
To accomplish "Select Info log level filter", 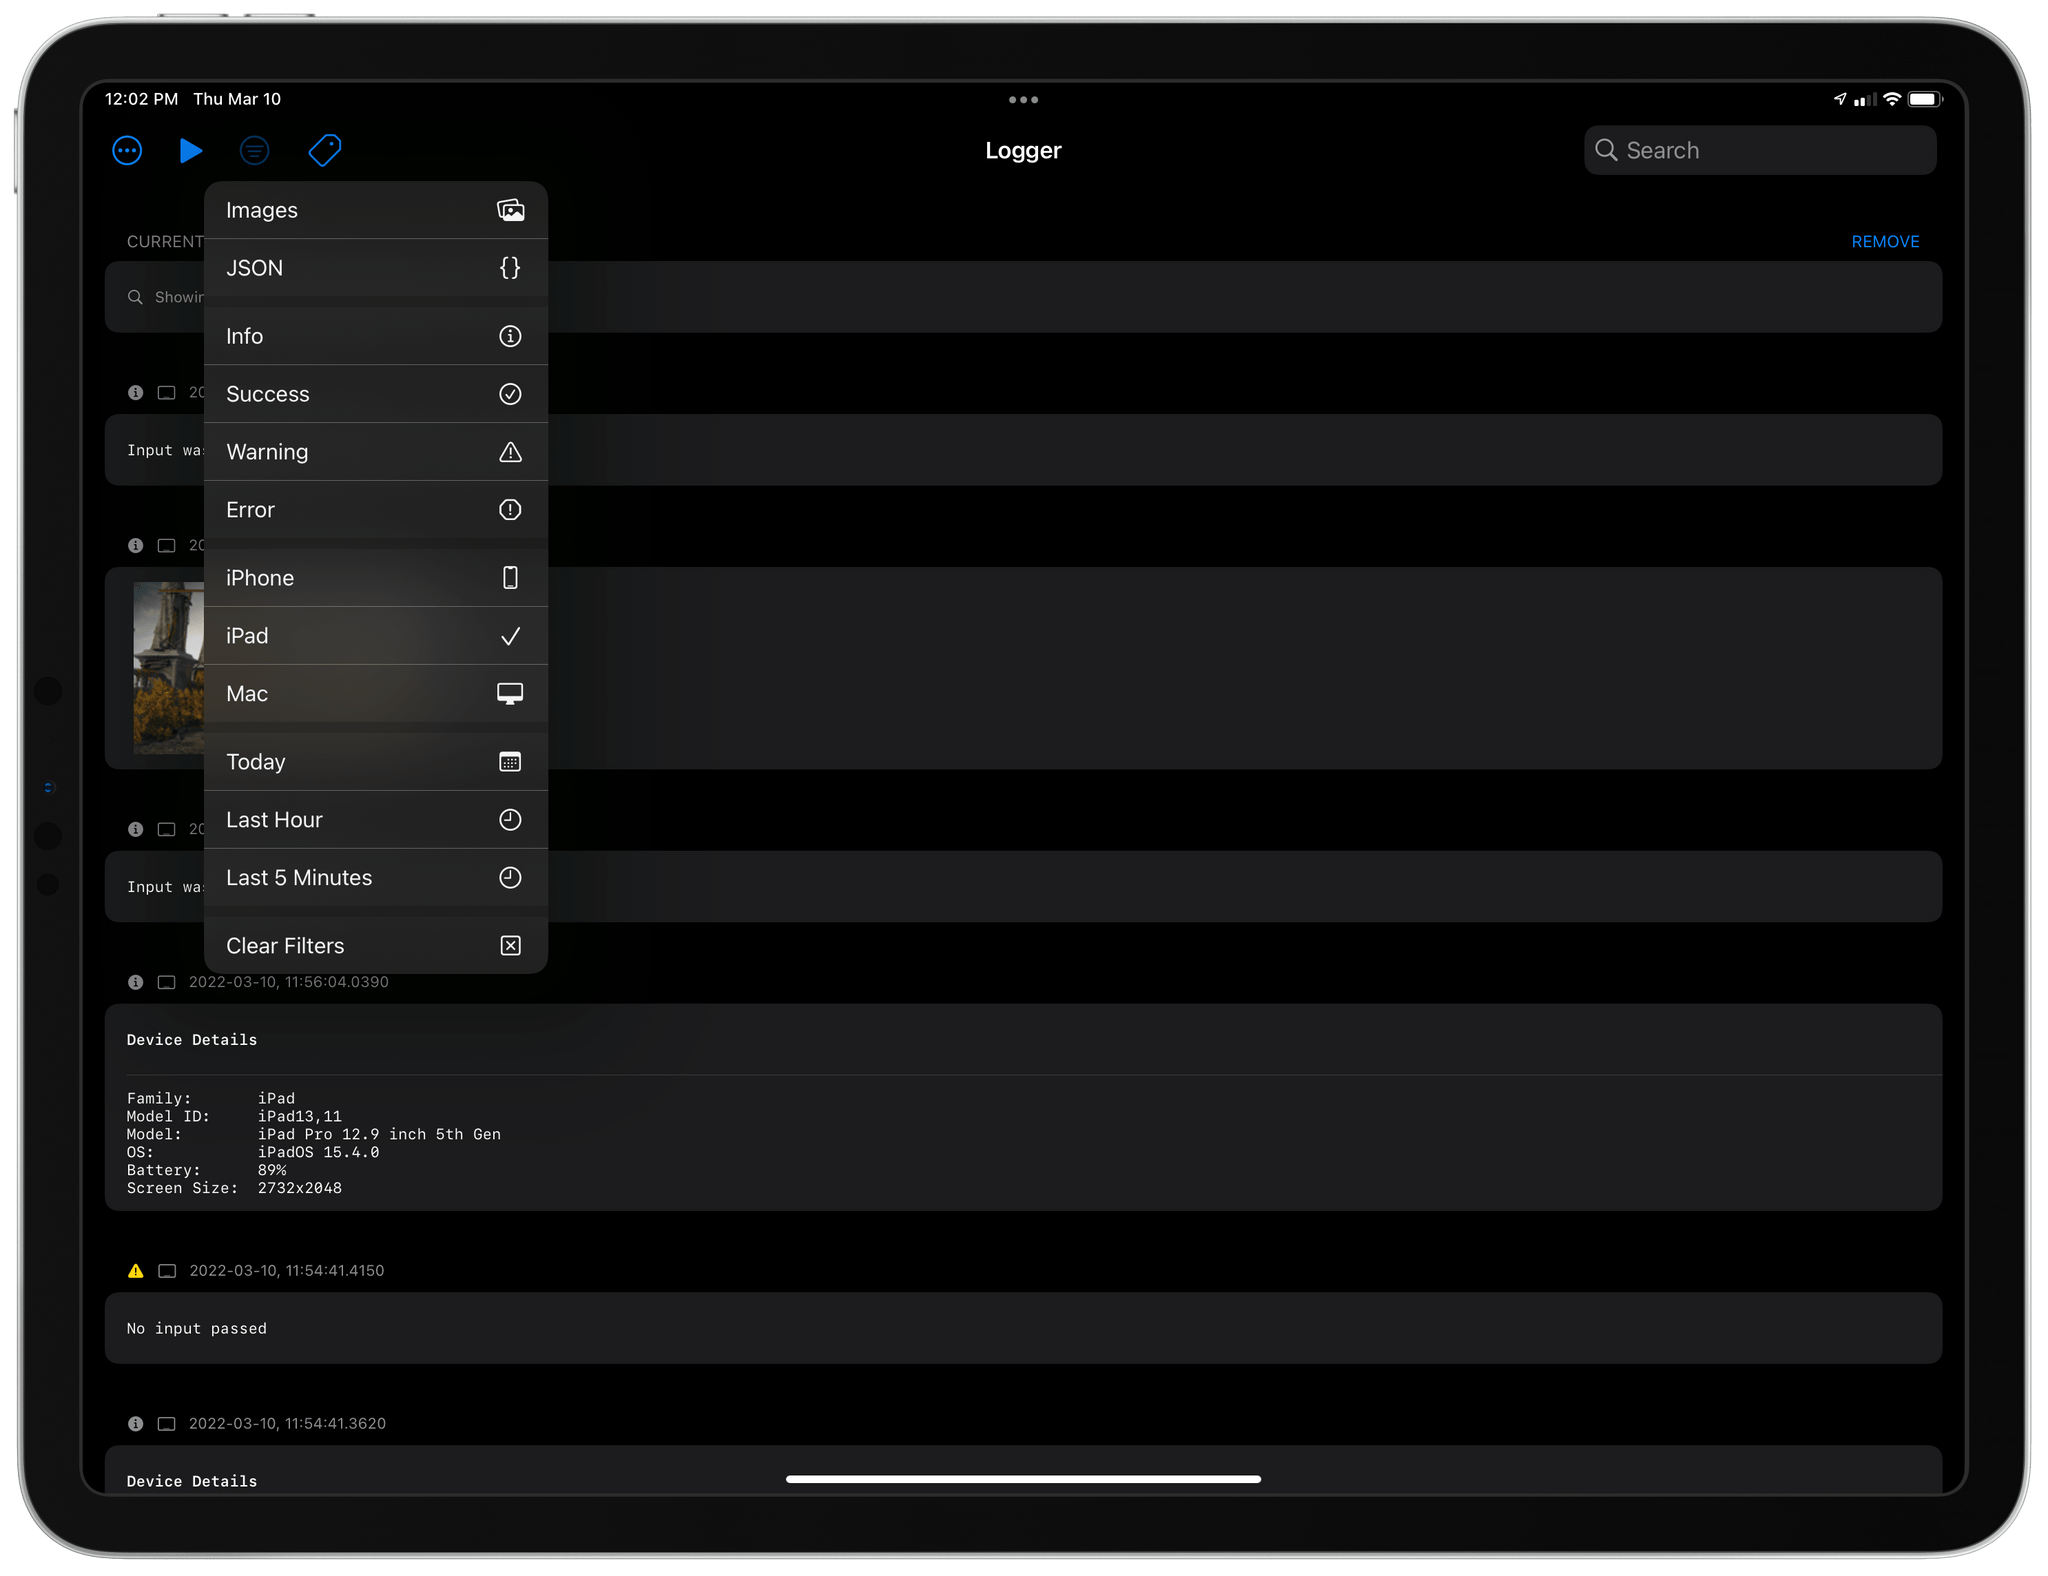I will pos(373,336).
